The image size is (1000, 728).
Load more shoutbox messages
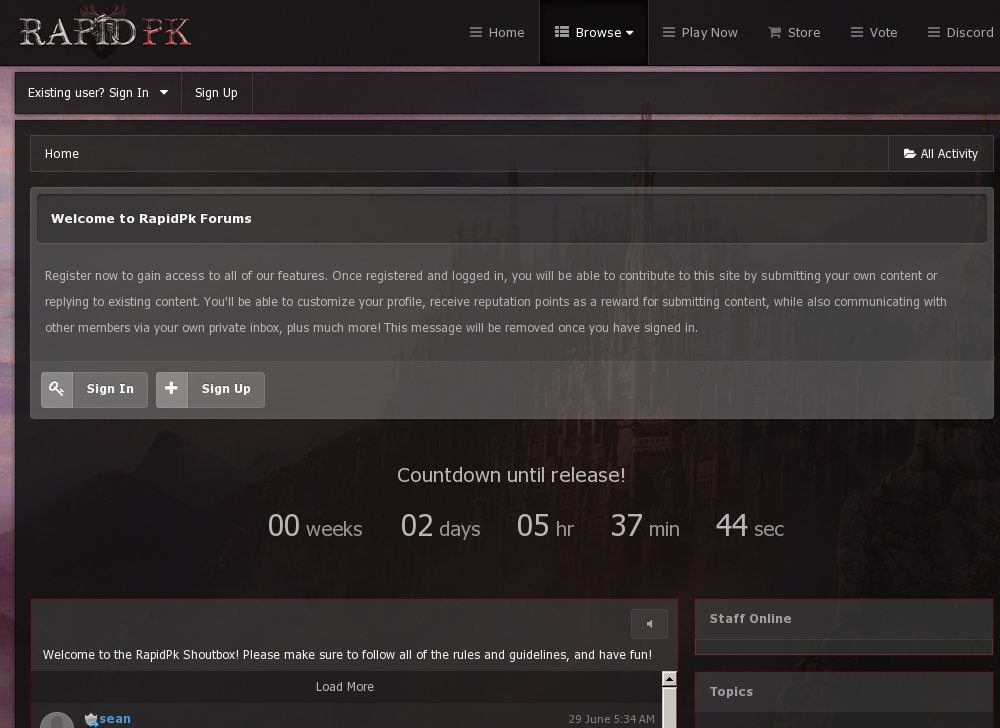pyautogui.click(x=345, y=687)
